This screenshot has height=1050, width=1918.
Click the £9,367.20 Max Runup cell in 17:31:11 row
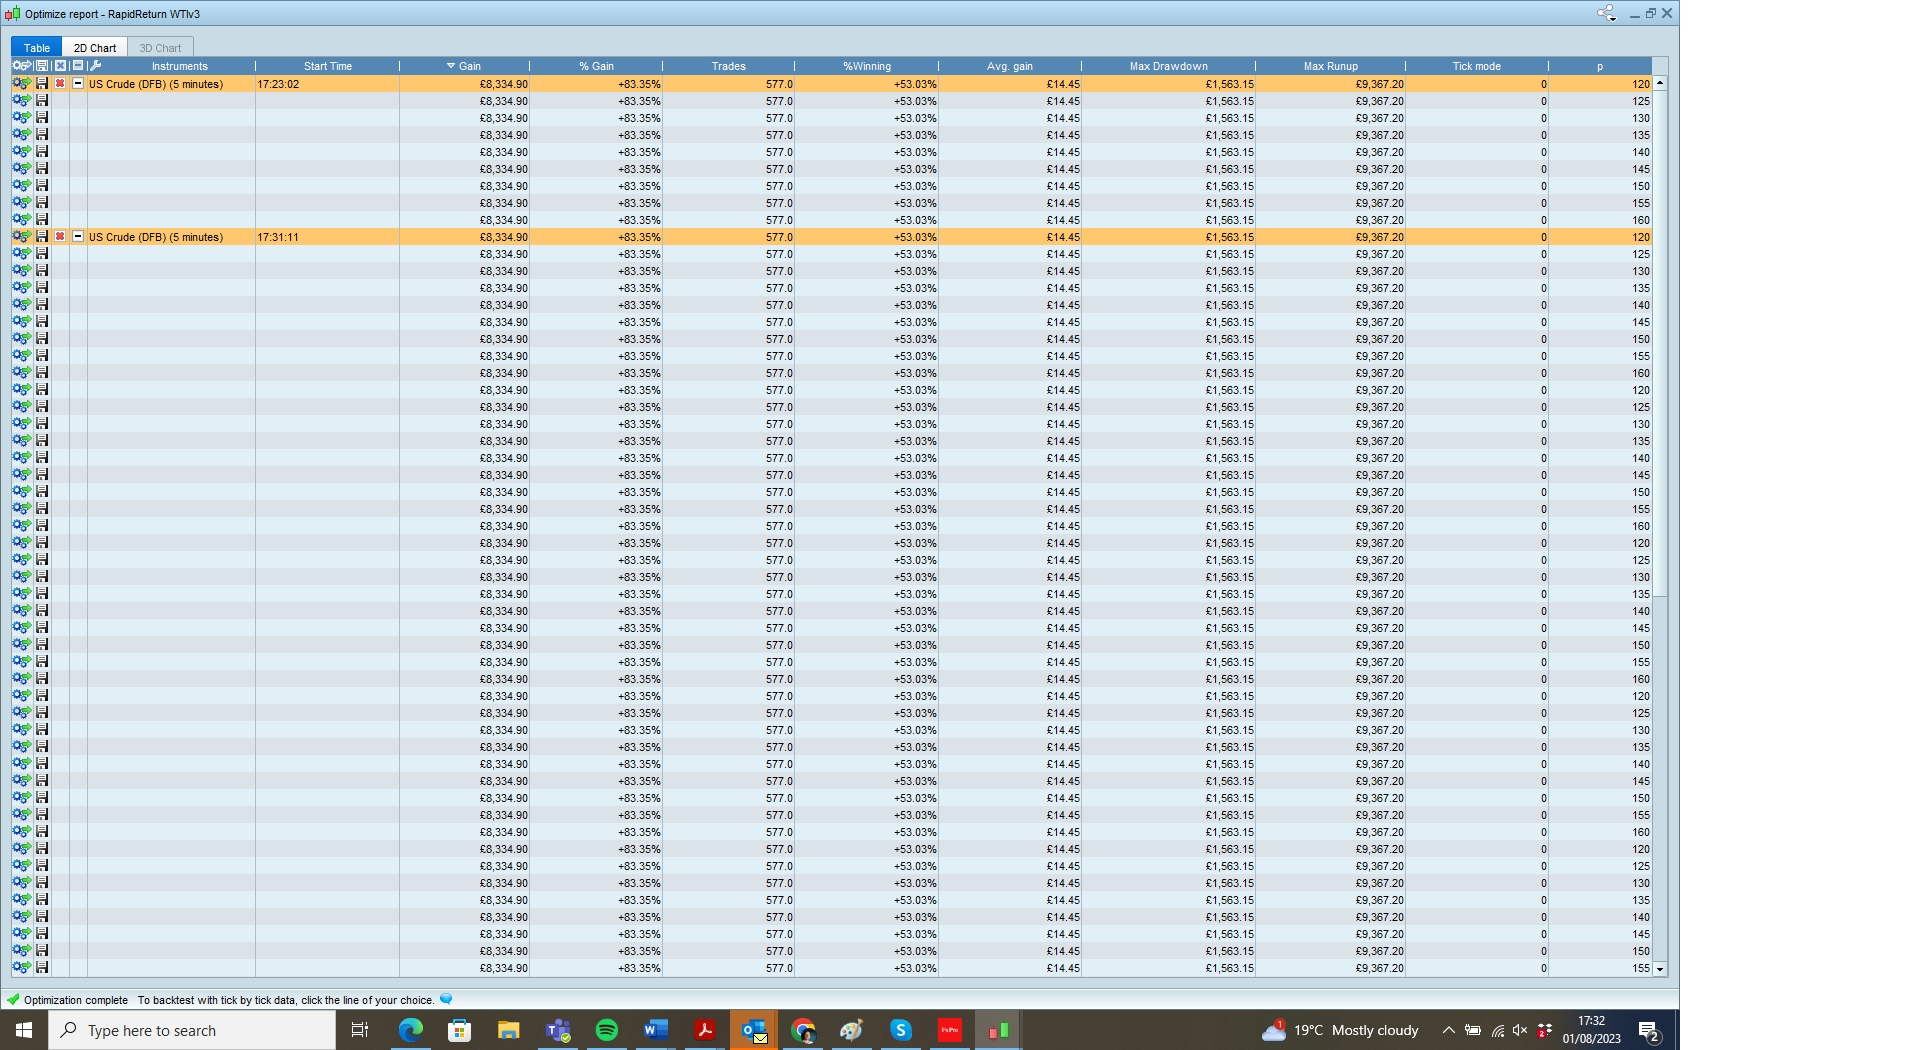(1330, 237)
